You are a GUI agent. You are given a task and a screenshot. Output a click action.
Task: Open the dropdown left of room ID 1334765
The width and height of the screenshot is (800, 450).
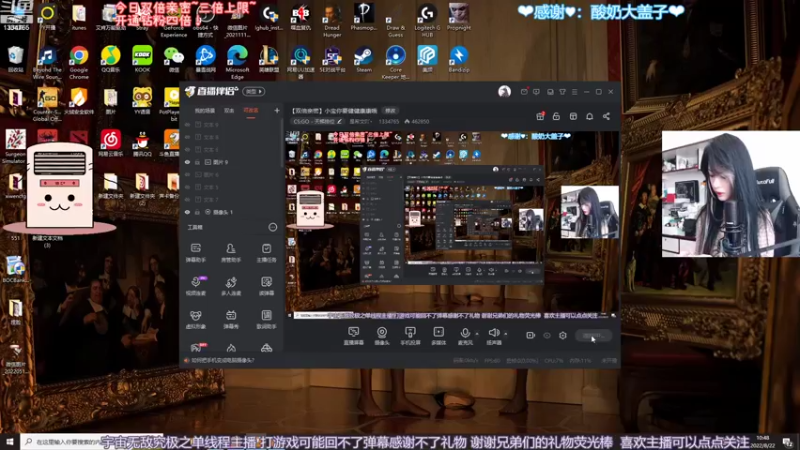361,121
